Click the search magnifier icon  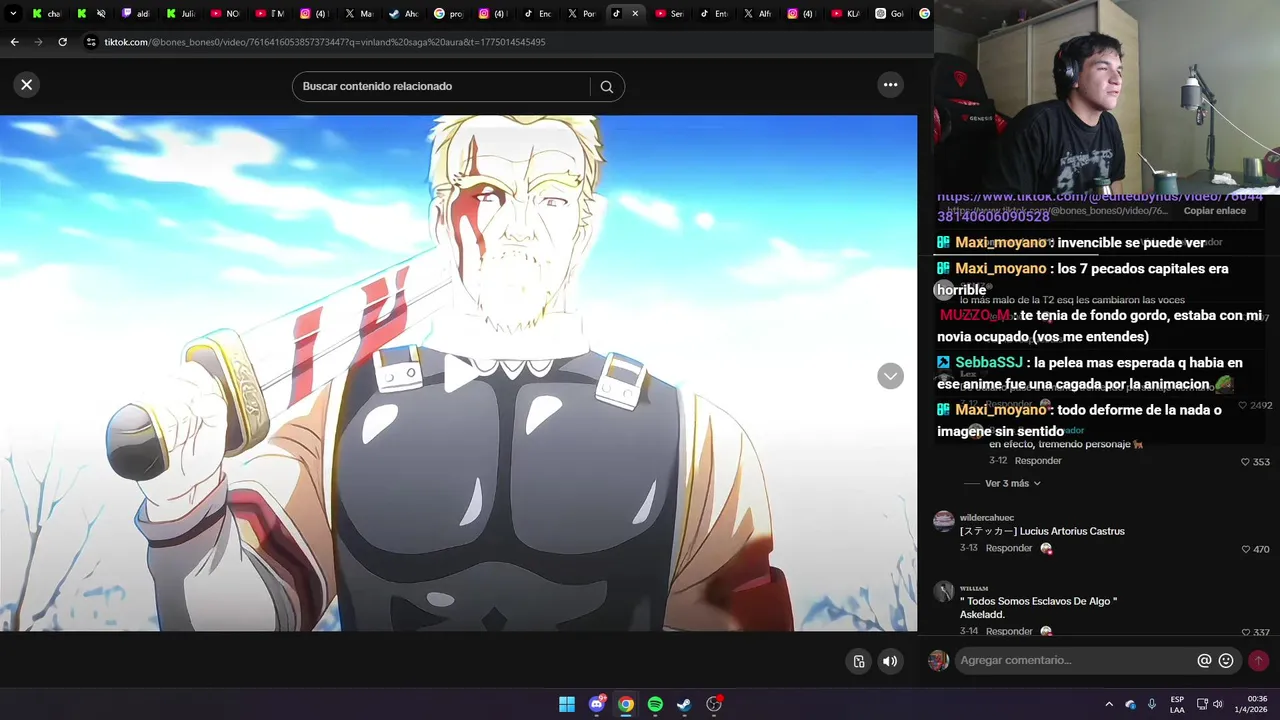pos(606,86)
